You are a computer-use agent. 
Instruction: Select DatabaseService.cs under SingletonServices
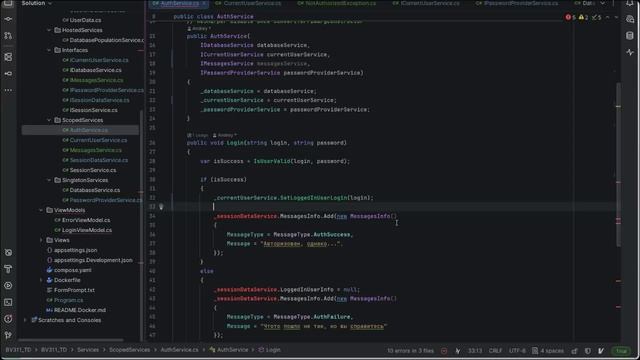[x=91, y=190]
